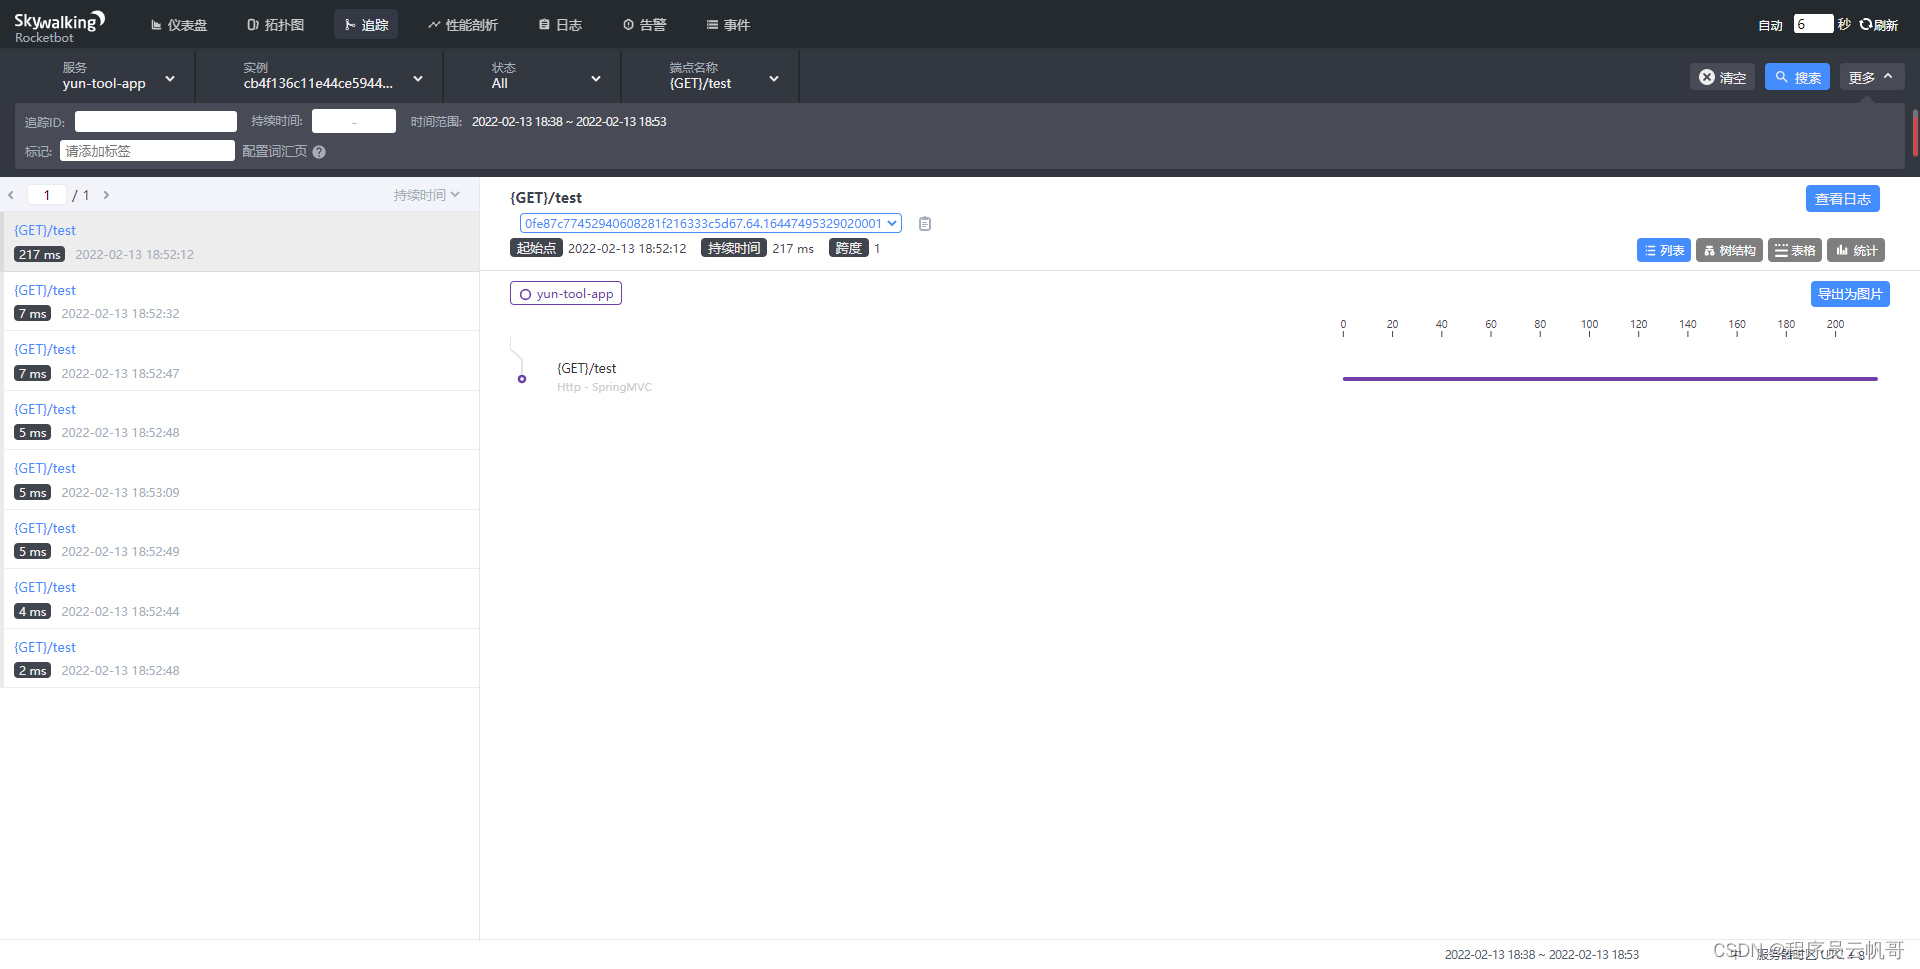Click the 刷新 refresh button

[1879, 25]
